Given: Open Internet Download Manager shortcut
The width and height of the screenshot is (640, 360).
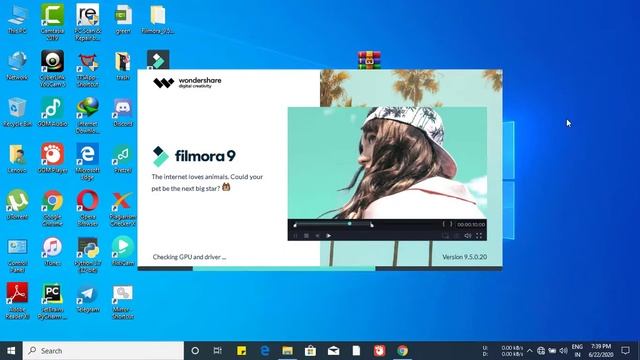Looking at the screenshot, I should [87, 115].
